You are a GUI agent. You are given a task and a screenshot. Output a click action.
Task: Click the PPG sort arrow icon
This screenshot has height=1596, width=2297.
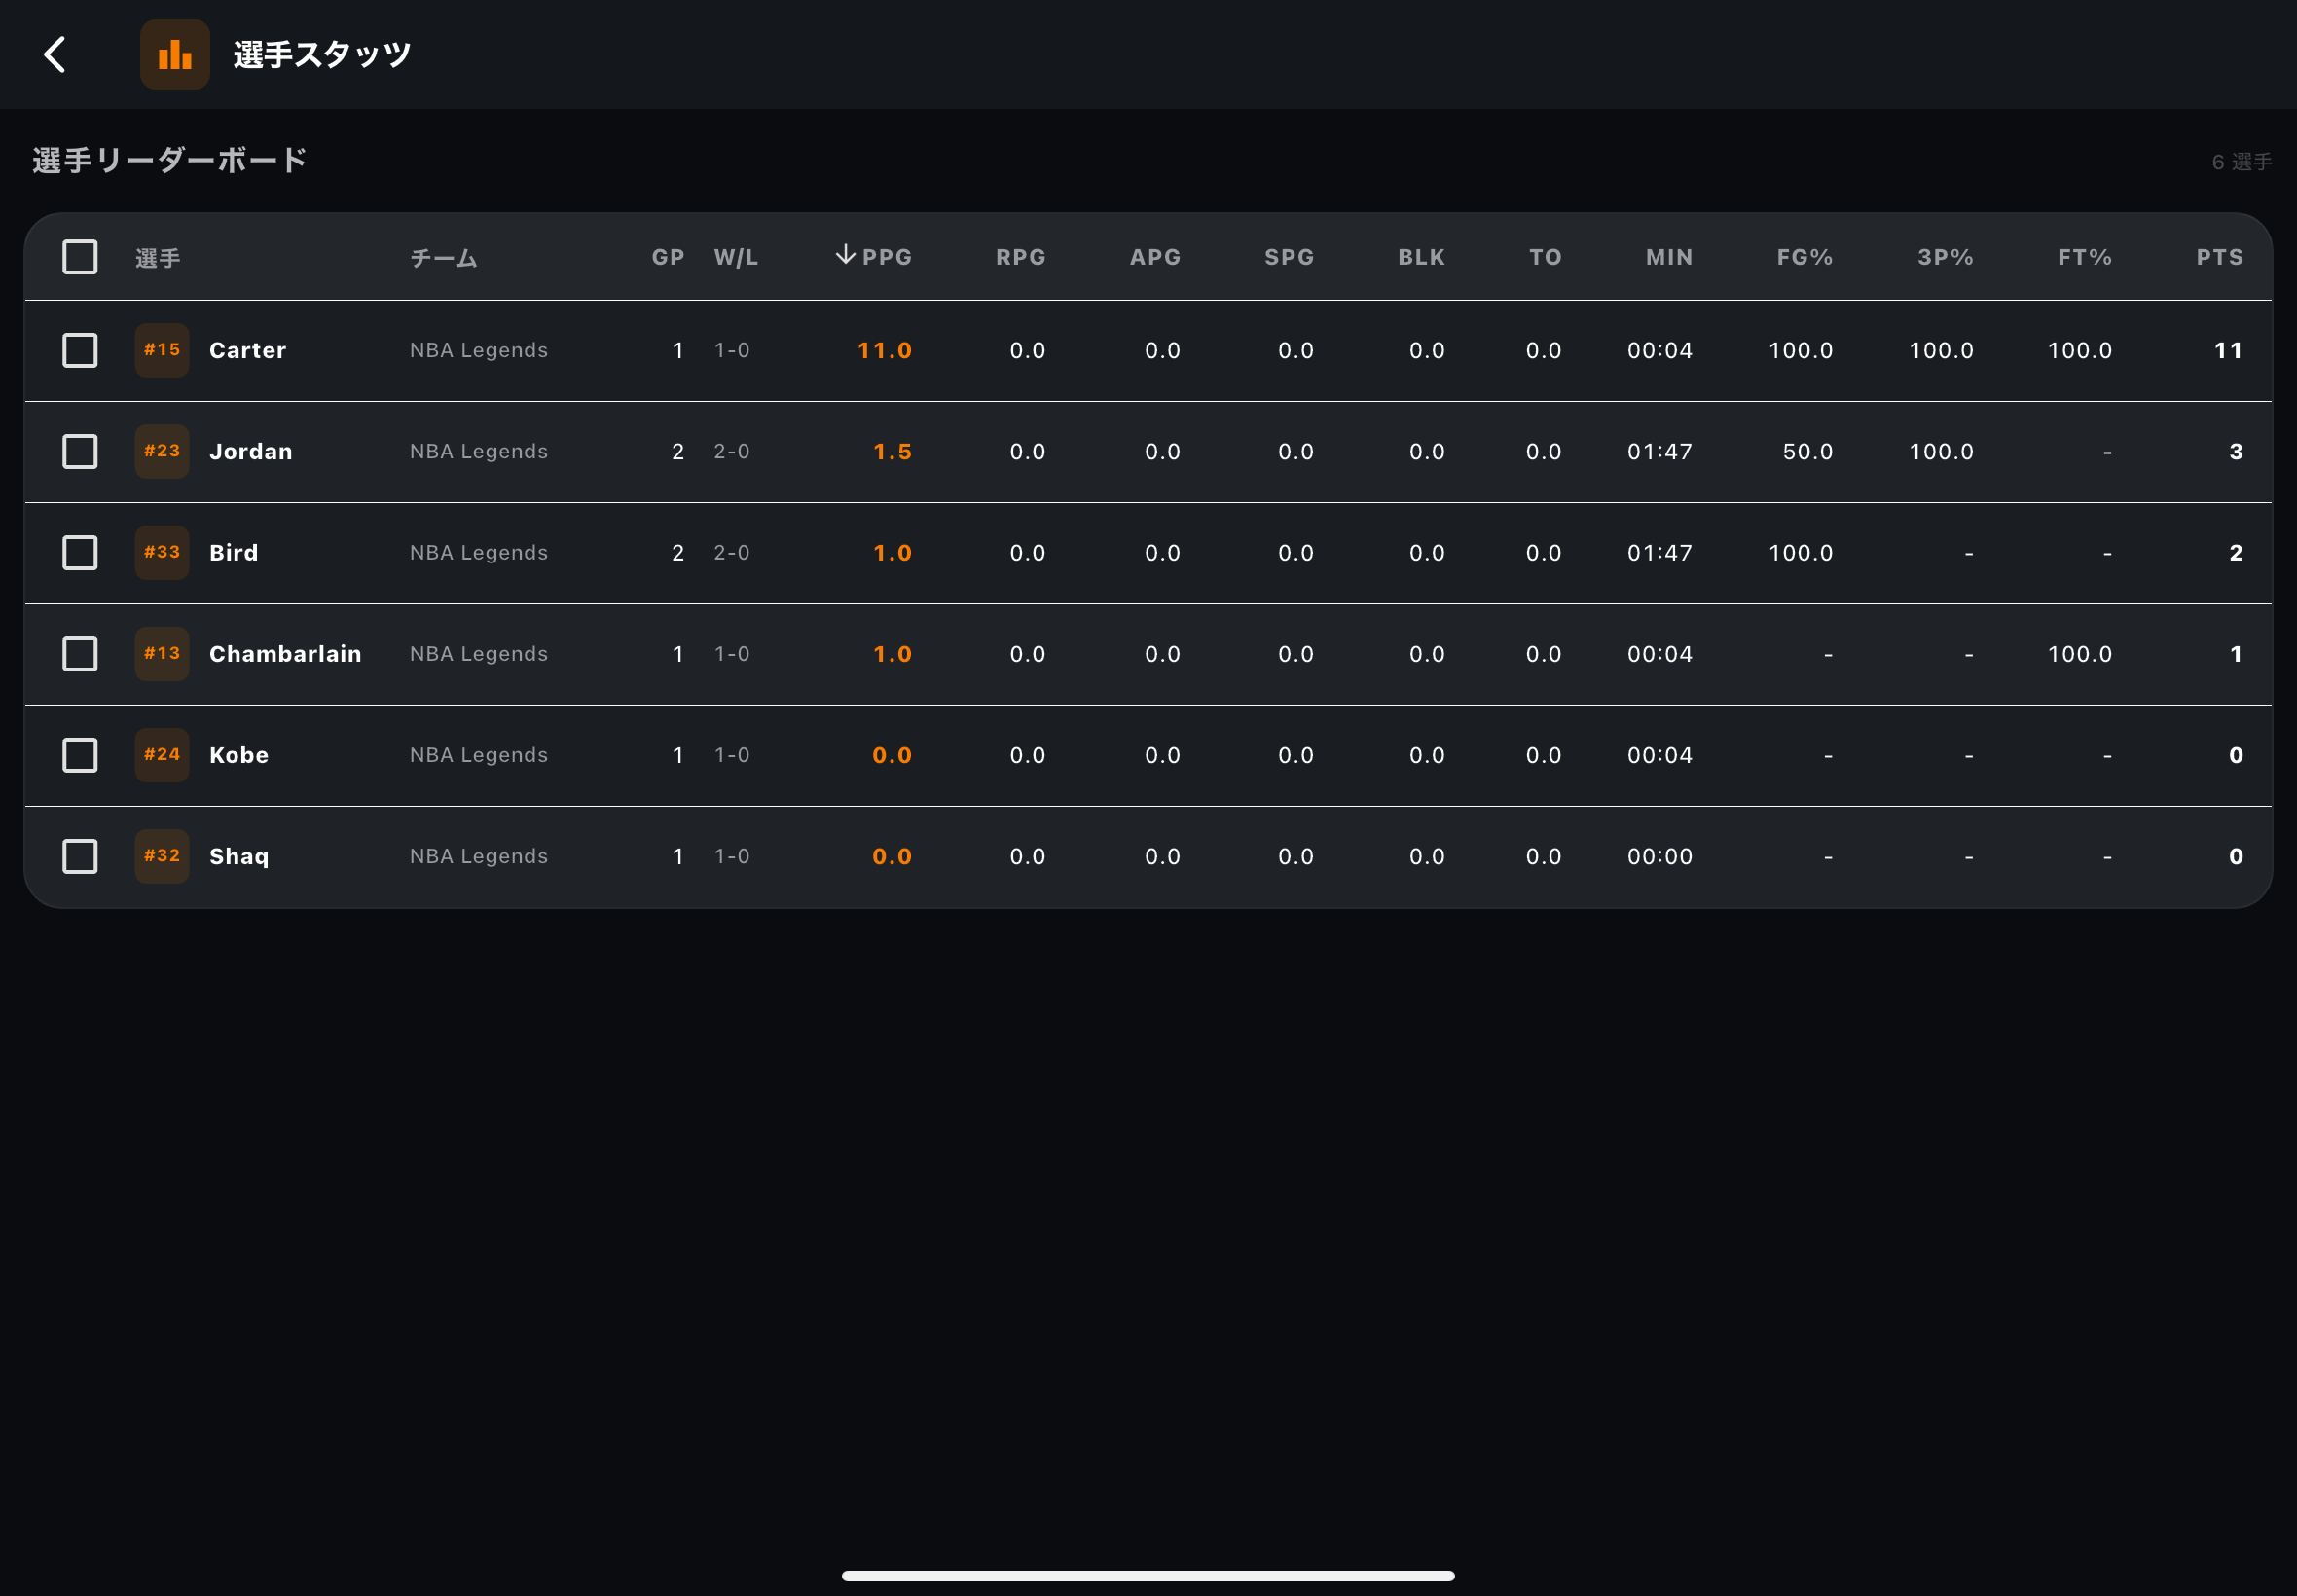point(845,255)
